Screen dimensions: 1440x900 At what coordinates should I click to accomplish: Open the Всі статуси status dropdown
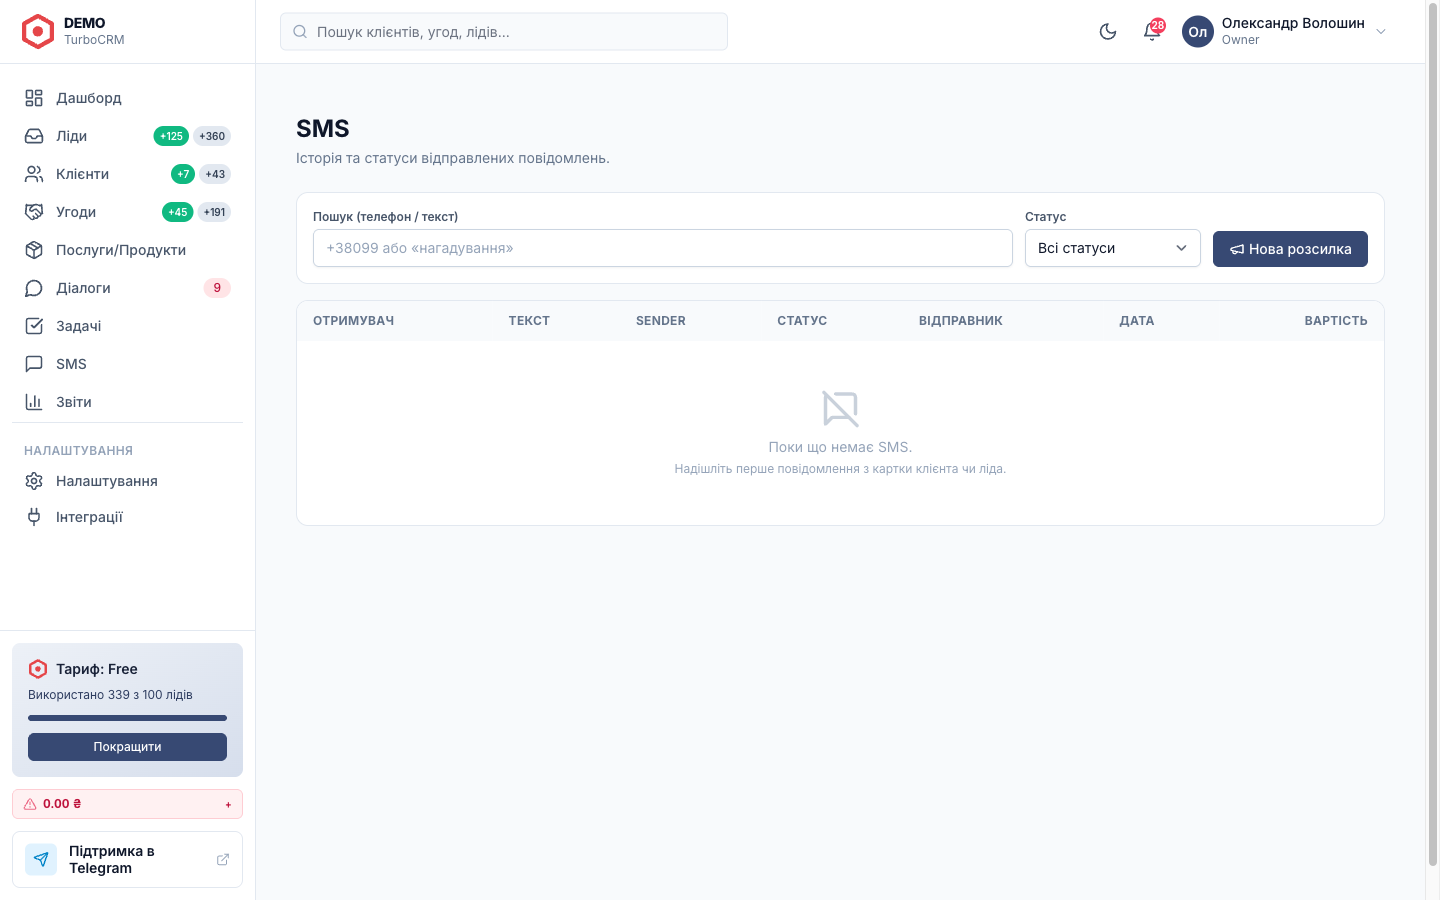[1112, 248]
